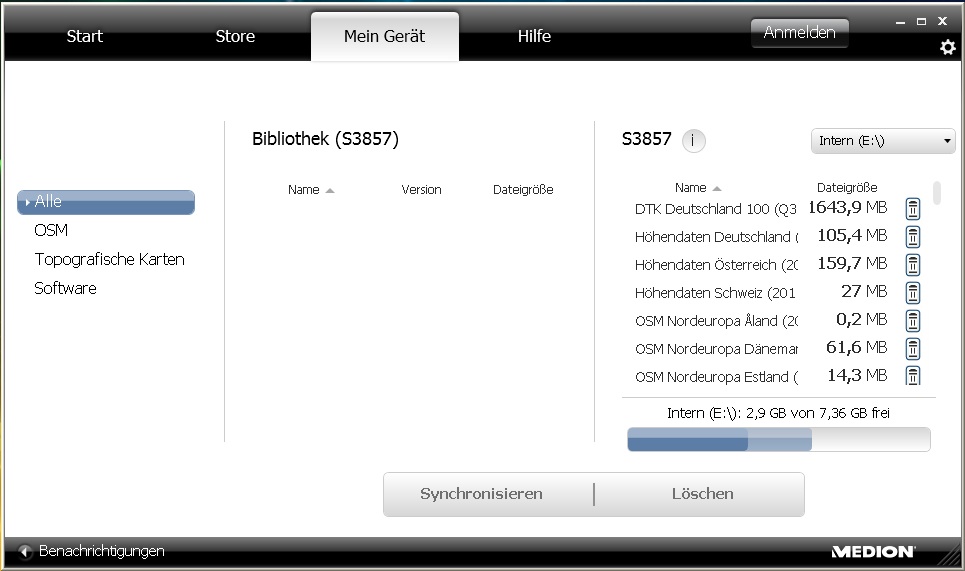Go to the Start tab
Image resolution: width=965 pixels, height=571 pixels.
(x=85, y=37)
